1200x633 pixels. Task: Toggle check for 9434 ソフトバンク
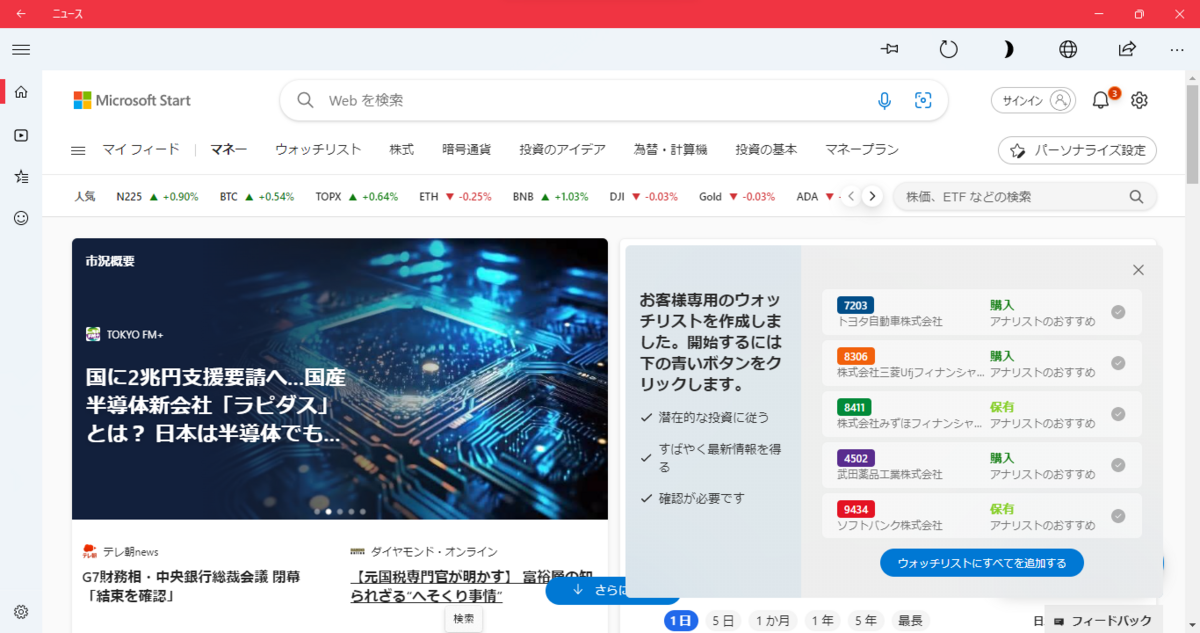tap(1118, 516)
